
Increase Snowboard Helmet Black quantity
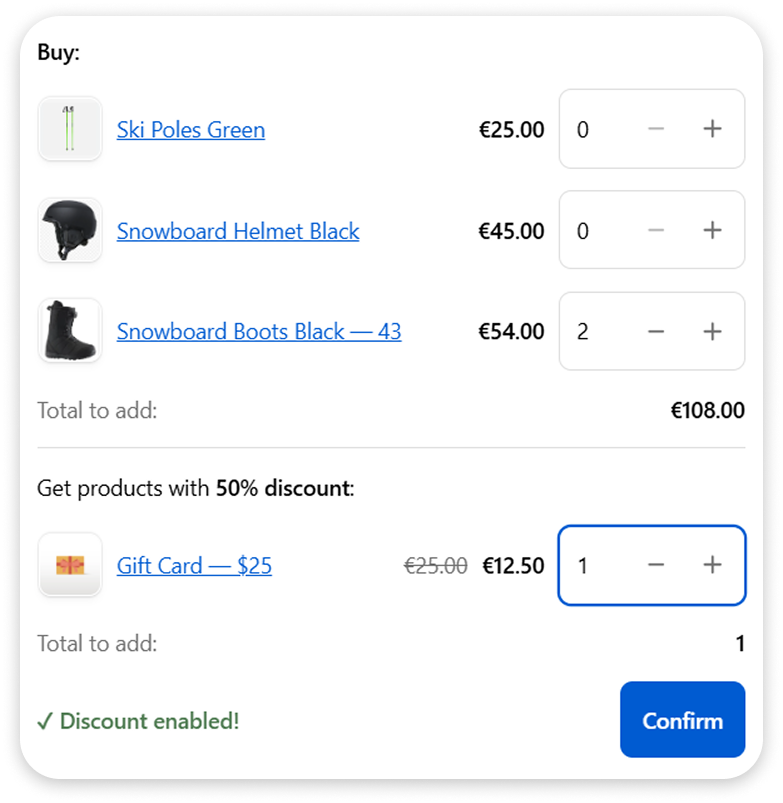point(712,230)
